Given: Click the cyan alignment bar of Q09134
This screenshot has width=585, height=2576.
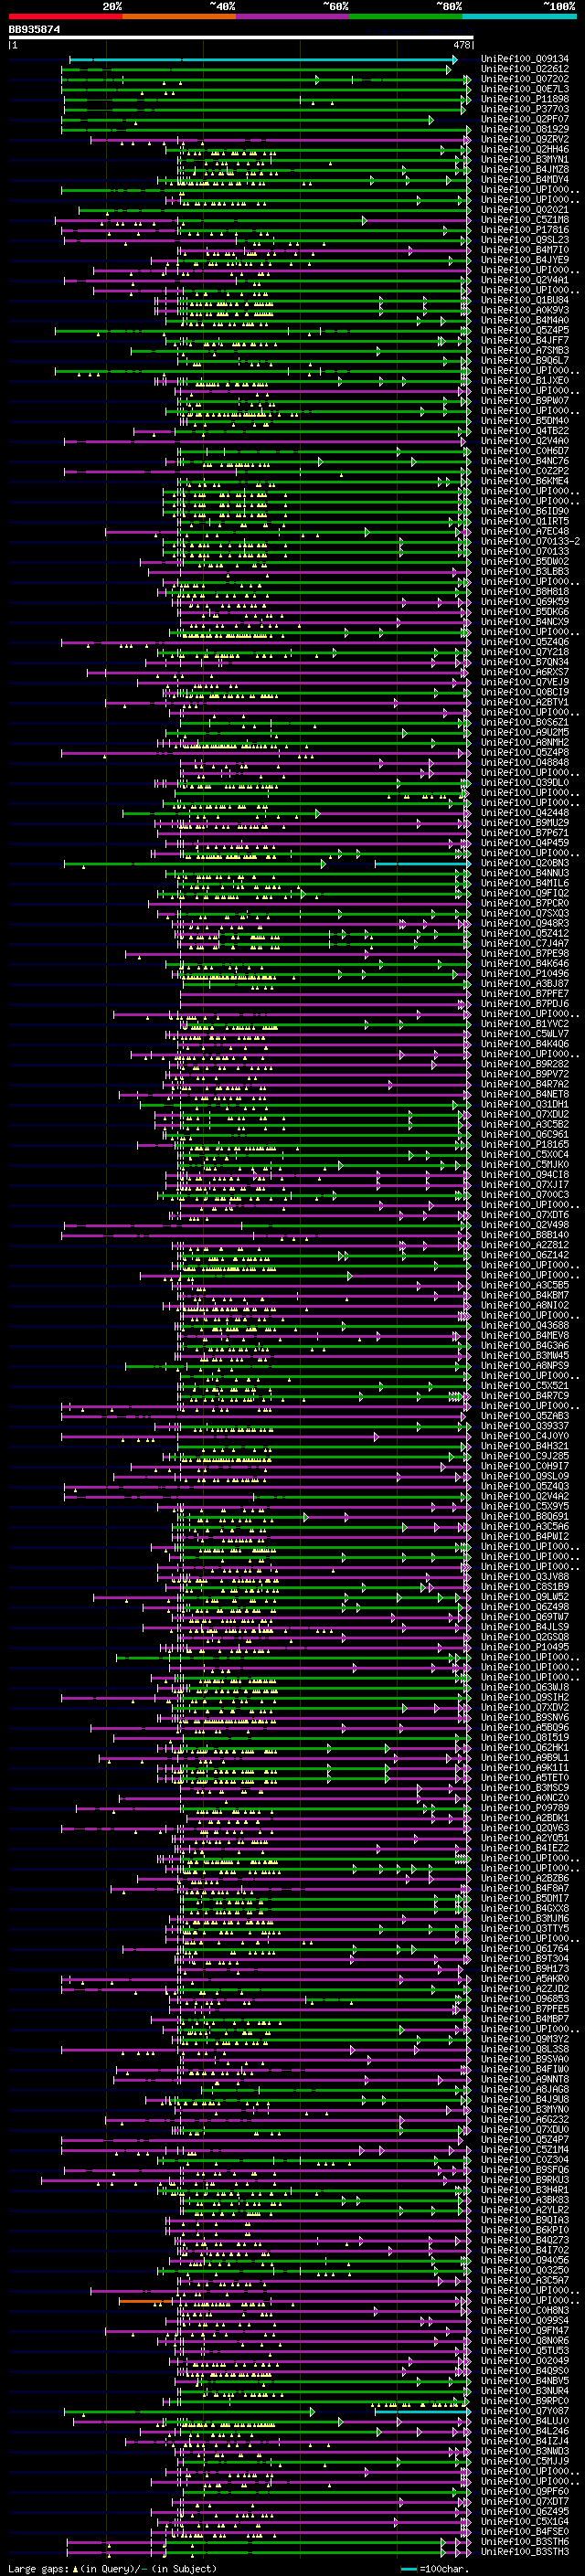Looking at the screenshot, I should [x=262, y=60].
